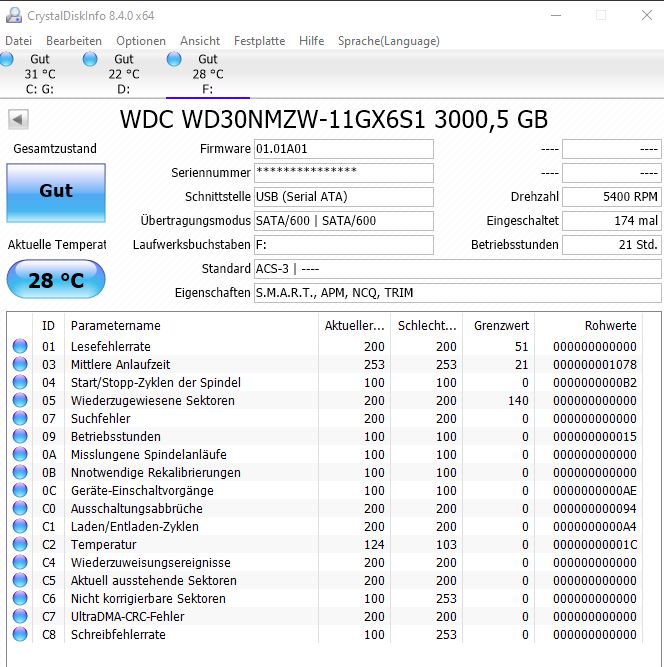Click the status orb for Start/Stopp-Zyklen der Spindel

20,382
